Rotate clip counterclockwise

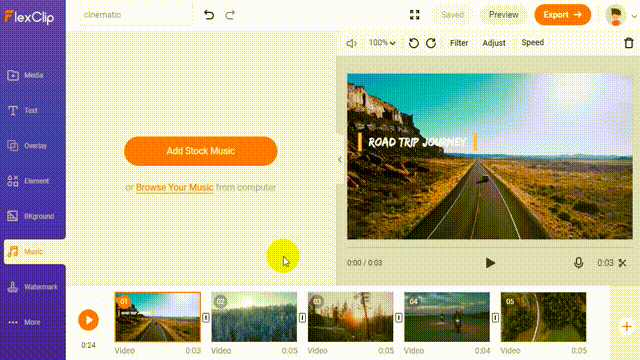pyautogui.click(x=413, y=43)
